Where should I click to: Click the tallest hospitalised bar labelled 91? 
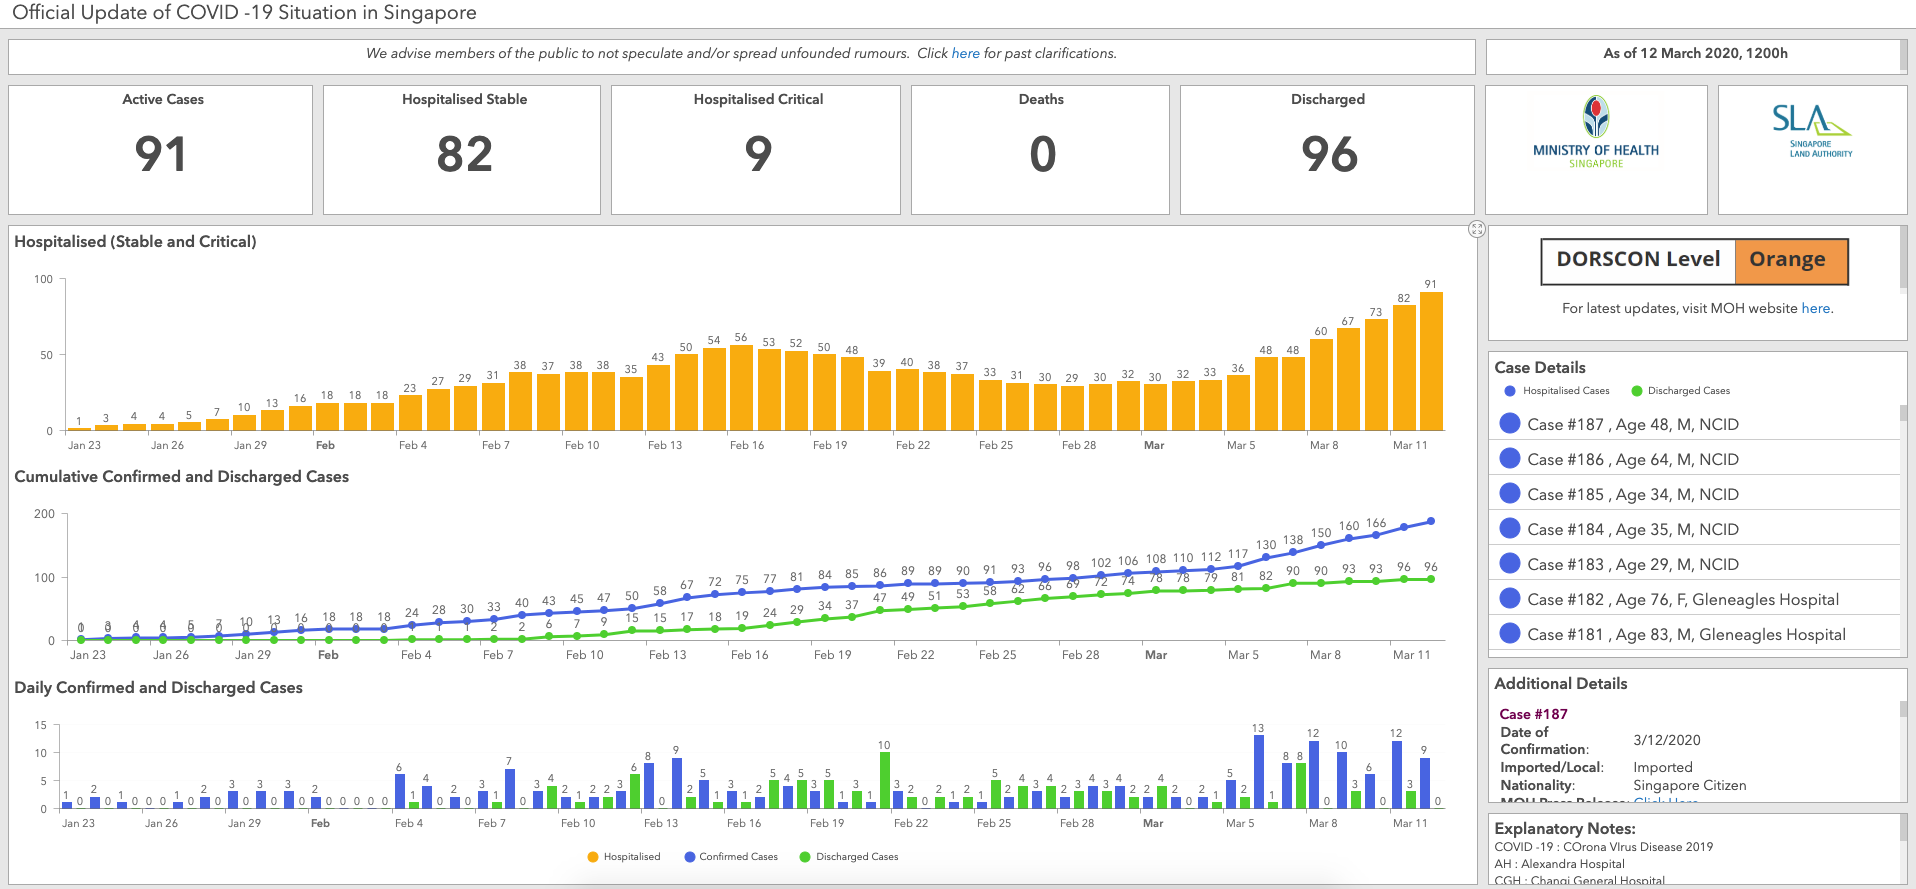1431,361
